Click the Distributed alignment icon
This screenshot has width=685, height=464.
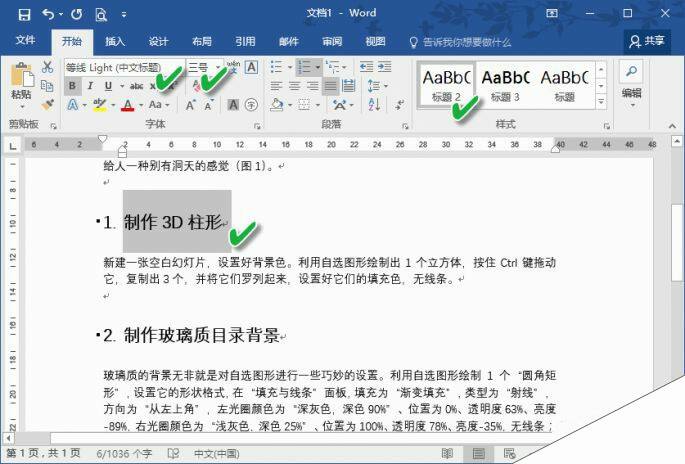(349, 86)
